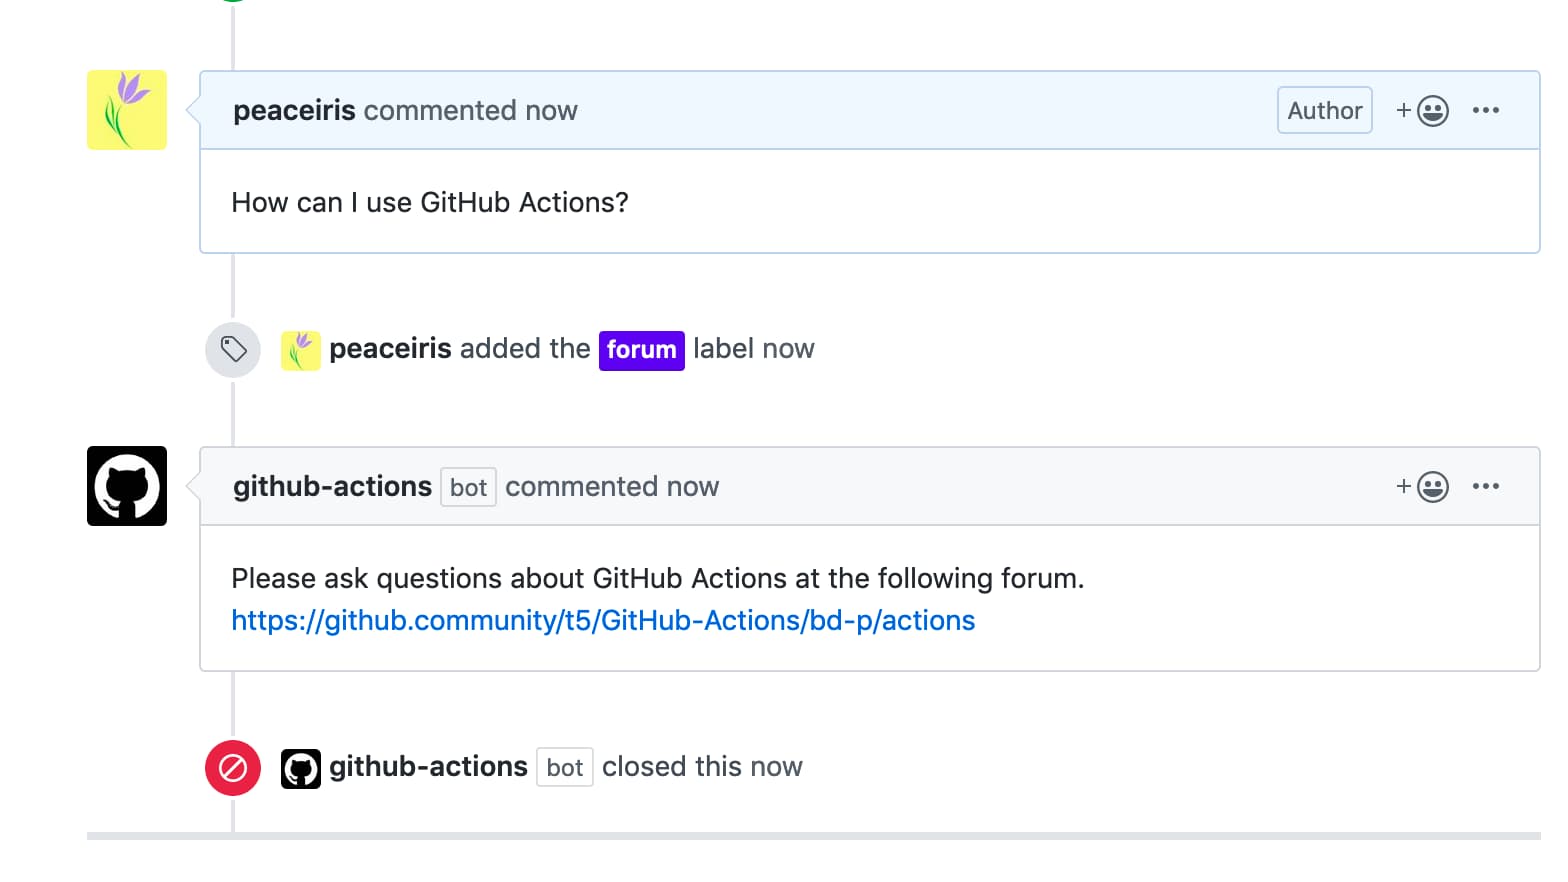Open the kebab menu on github-actions comment
The height and width of the screenshot is (882, 1568).
pyautogui.click(x=1487, y=486)
